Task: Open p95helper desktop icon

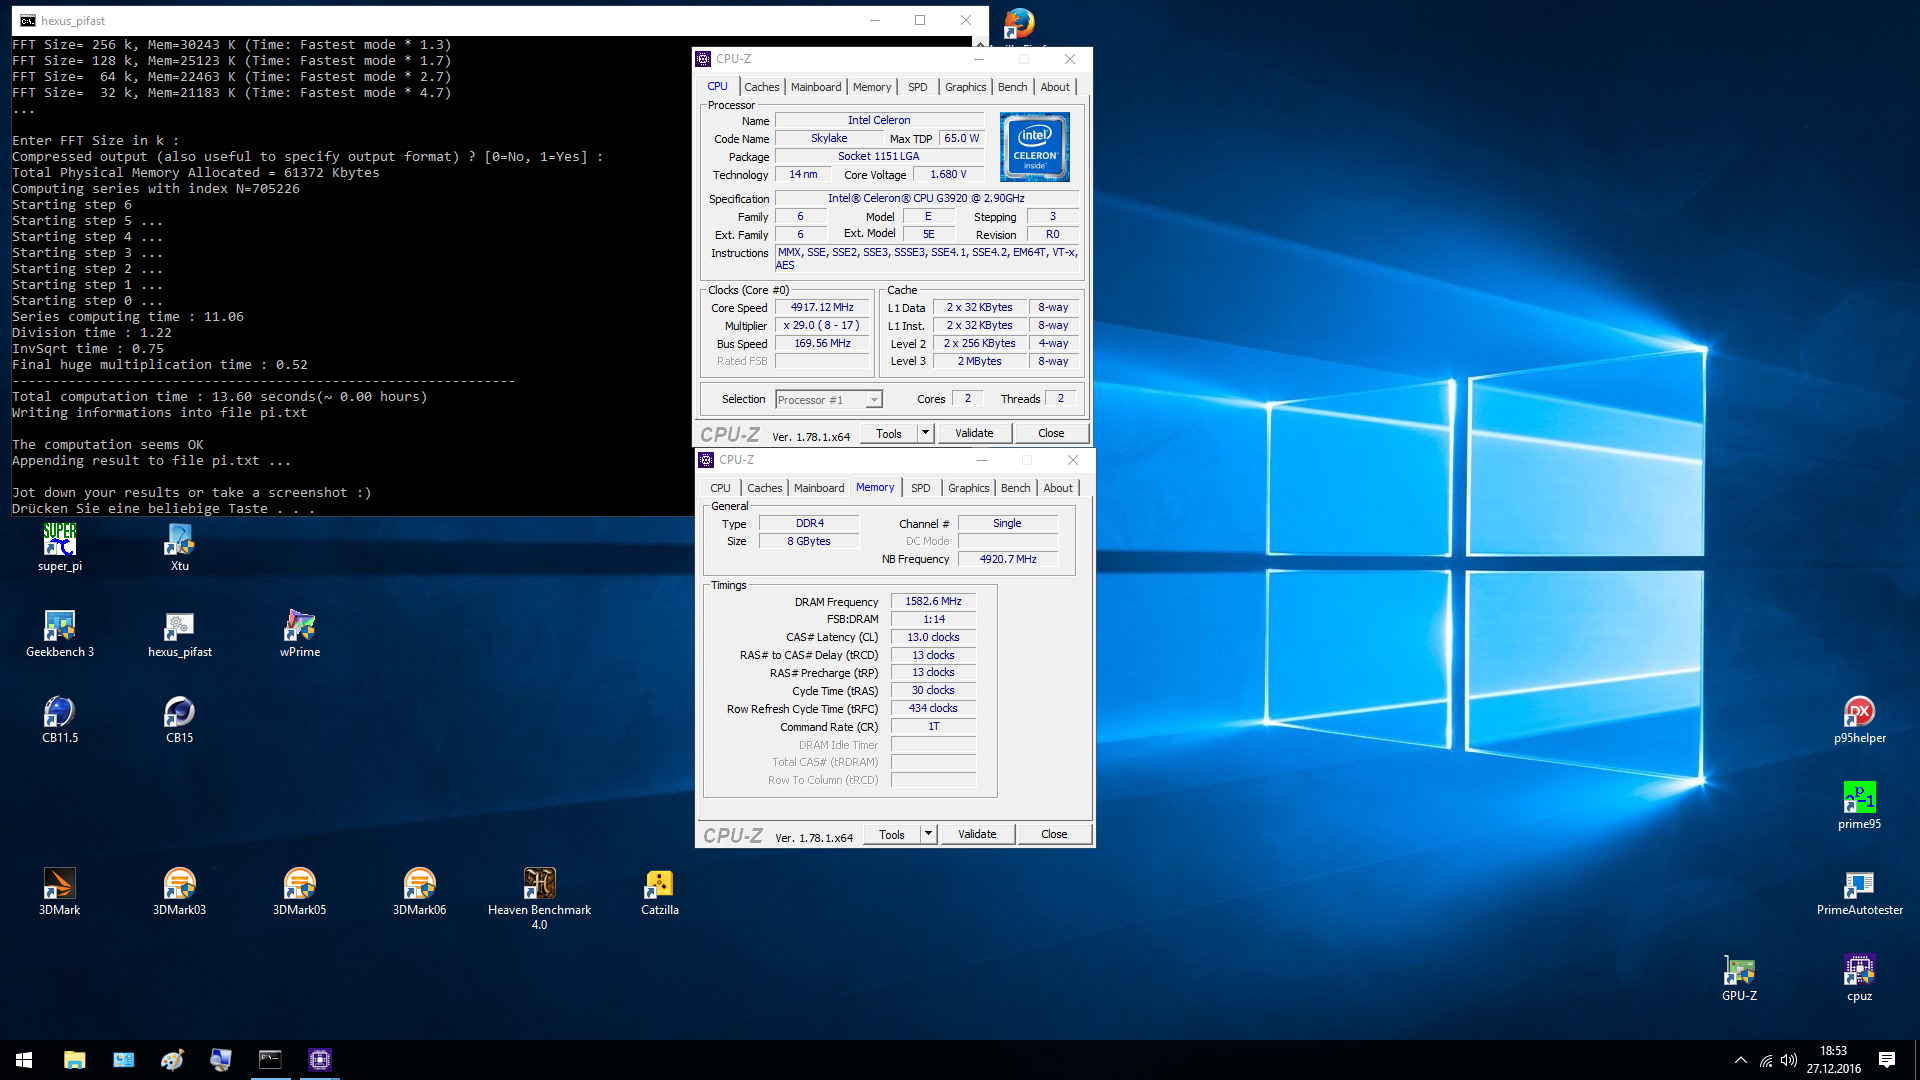Action: pyautogui.click(x=1860, y=720)
